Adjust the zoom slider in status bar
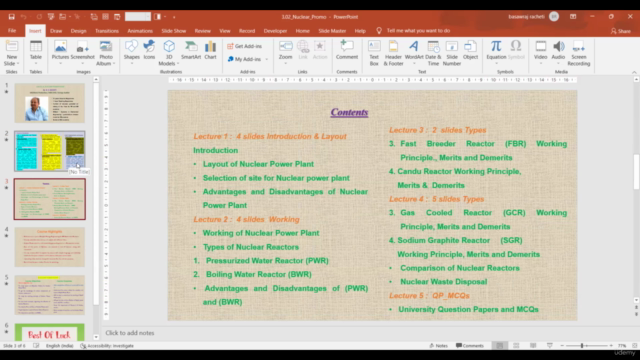This screenshot has width=640, height=360. click(582, 346)
